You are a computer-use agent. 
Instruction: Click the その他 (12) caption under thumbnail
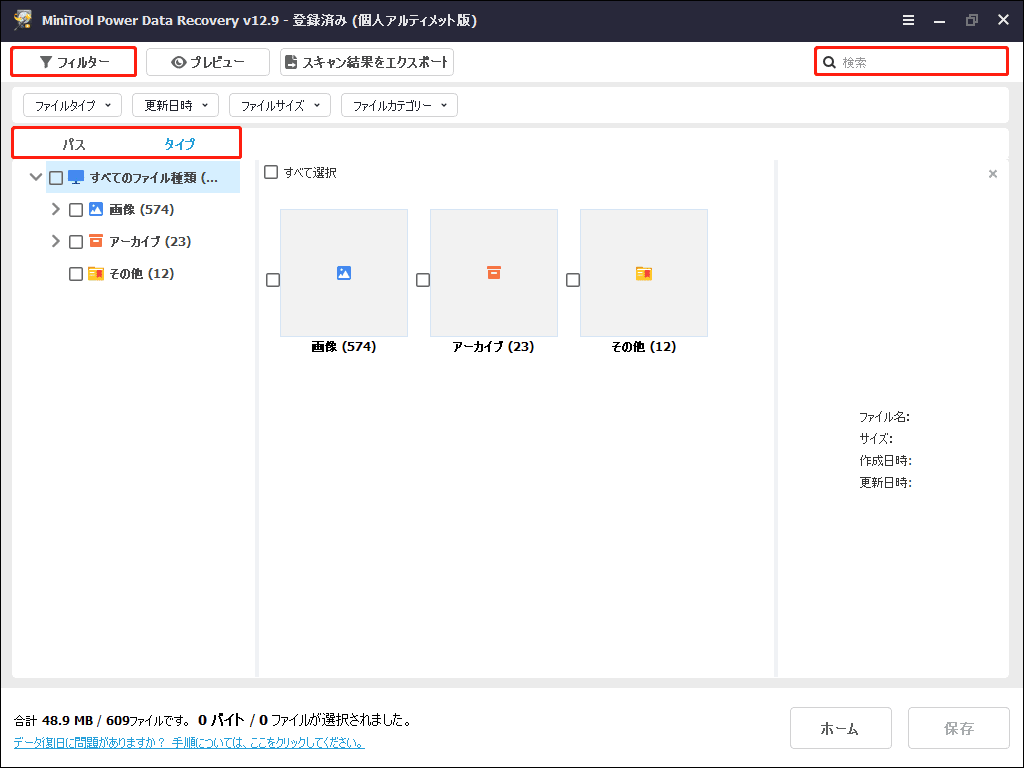644,347
